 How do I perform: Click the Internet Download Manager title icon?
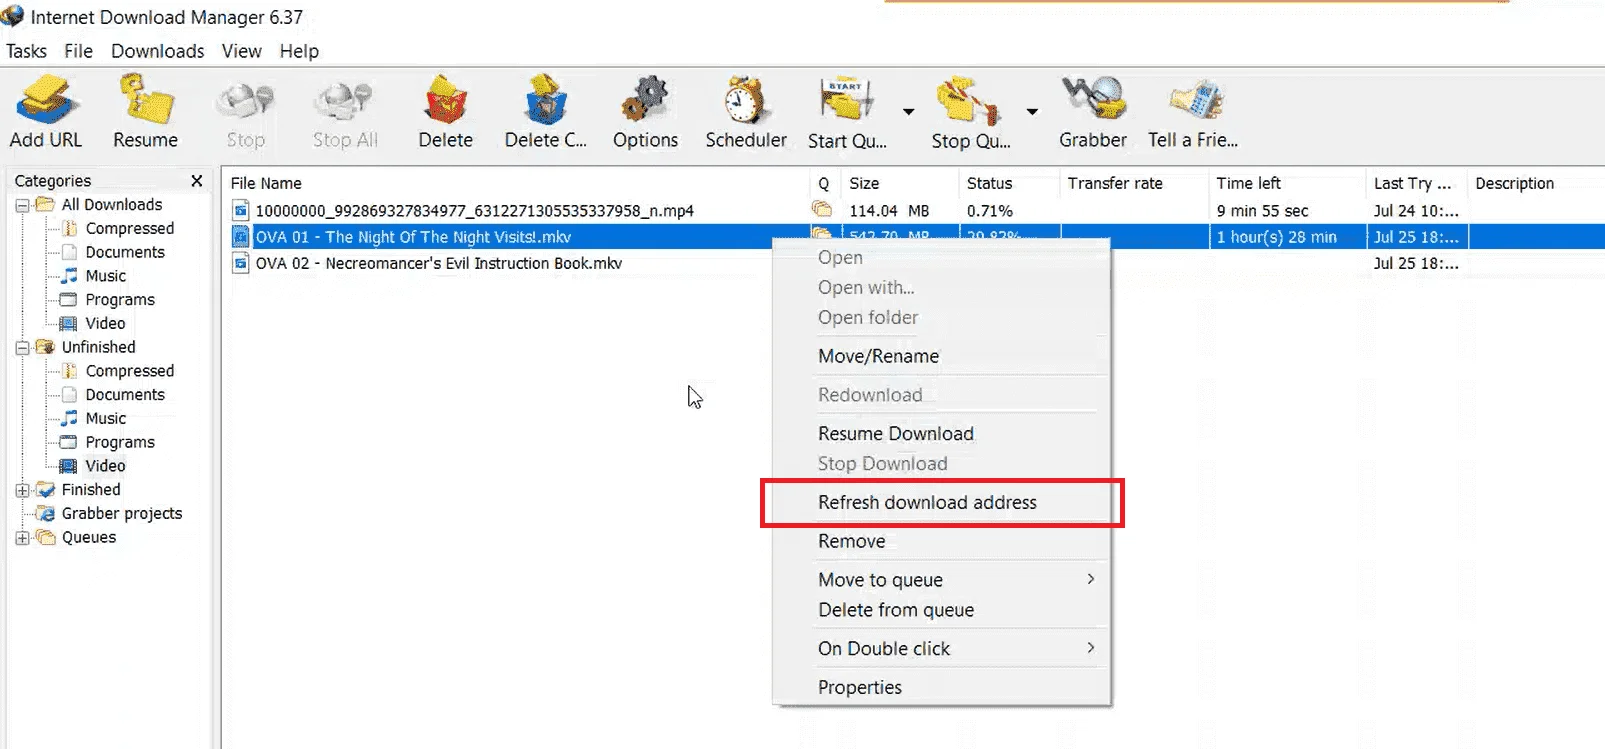(13, 17)
